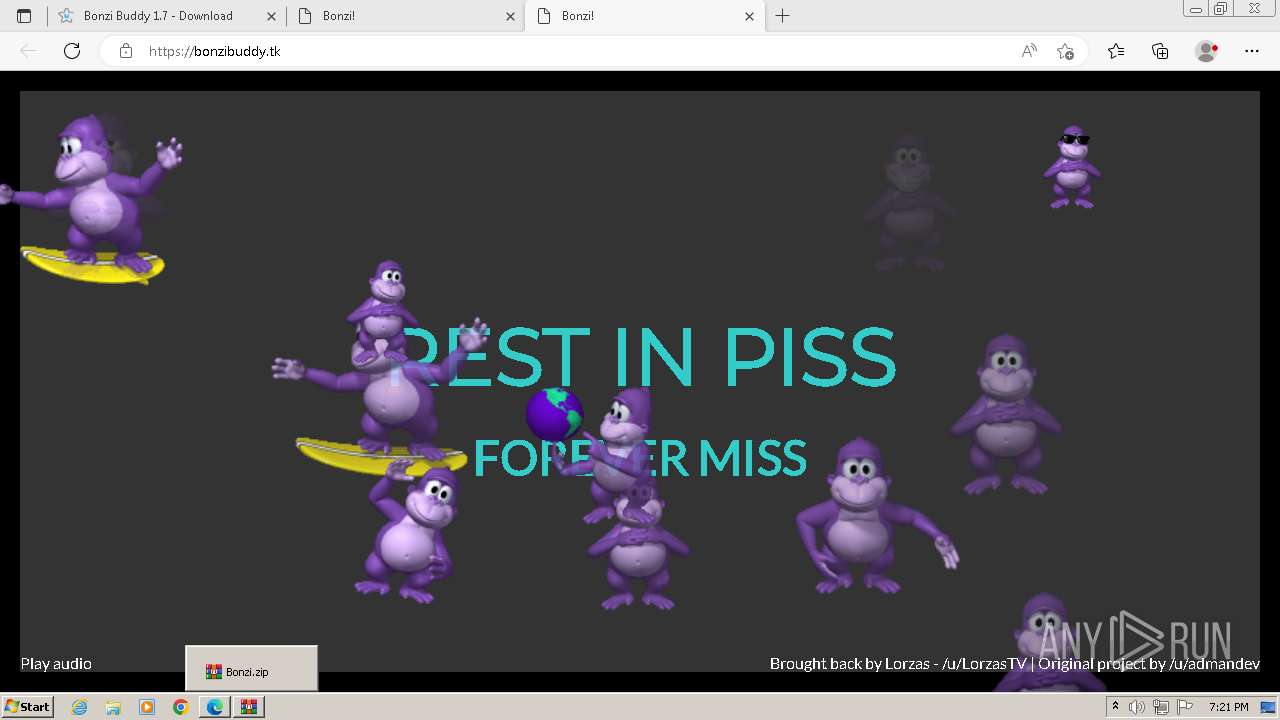Click the Bonzi wearing sunglasses

coord(1072,168)
